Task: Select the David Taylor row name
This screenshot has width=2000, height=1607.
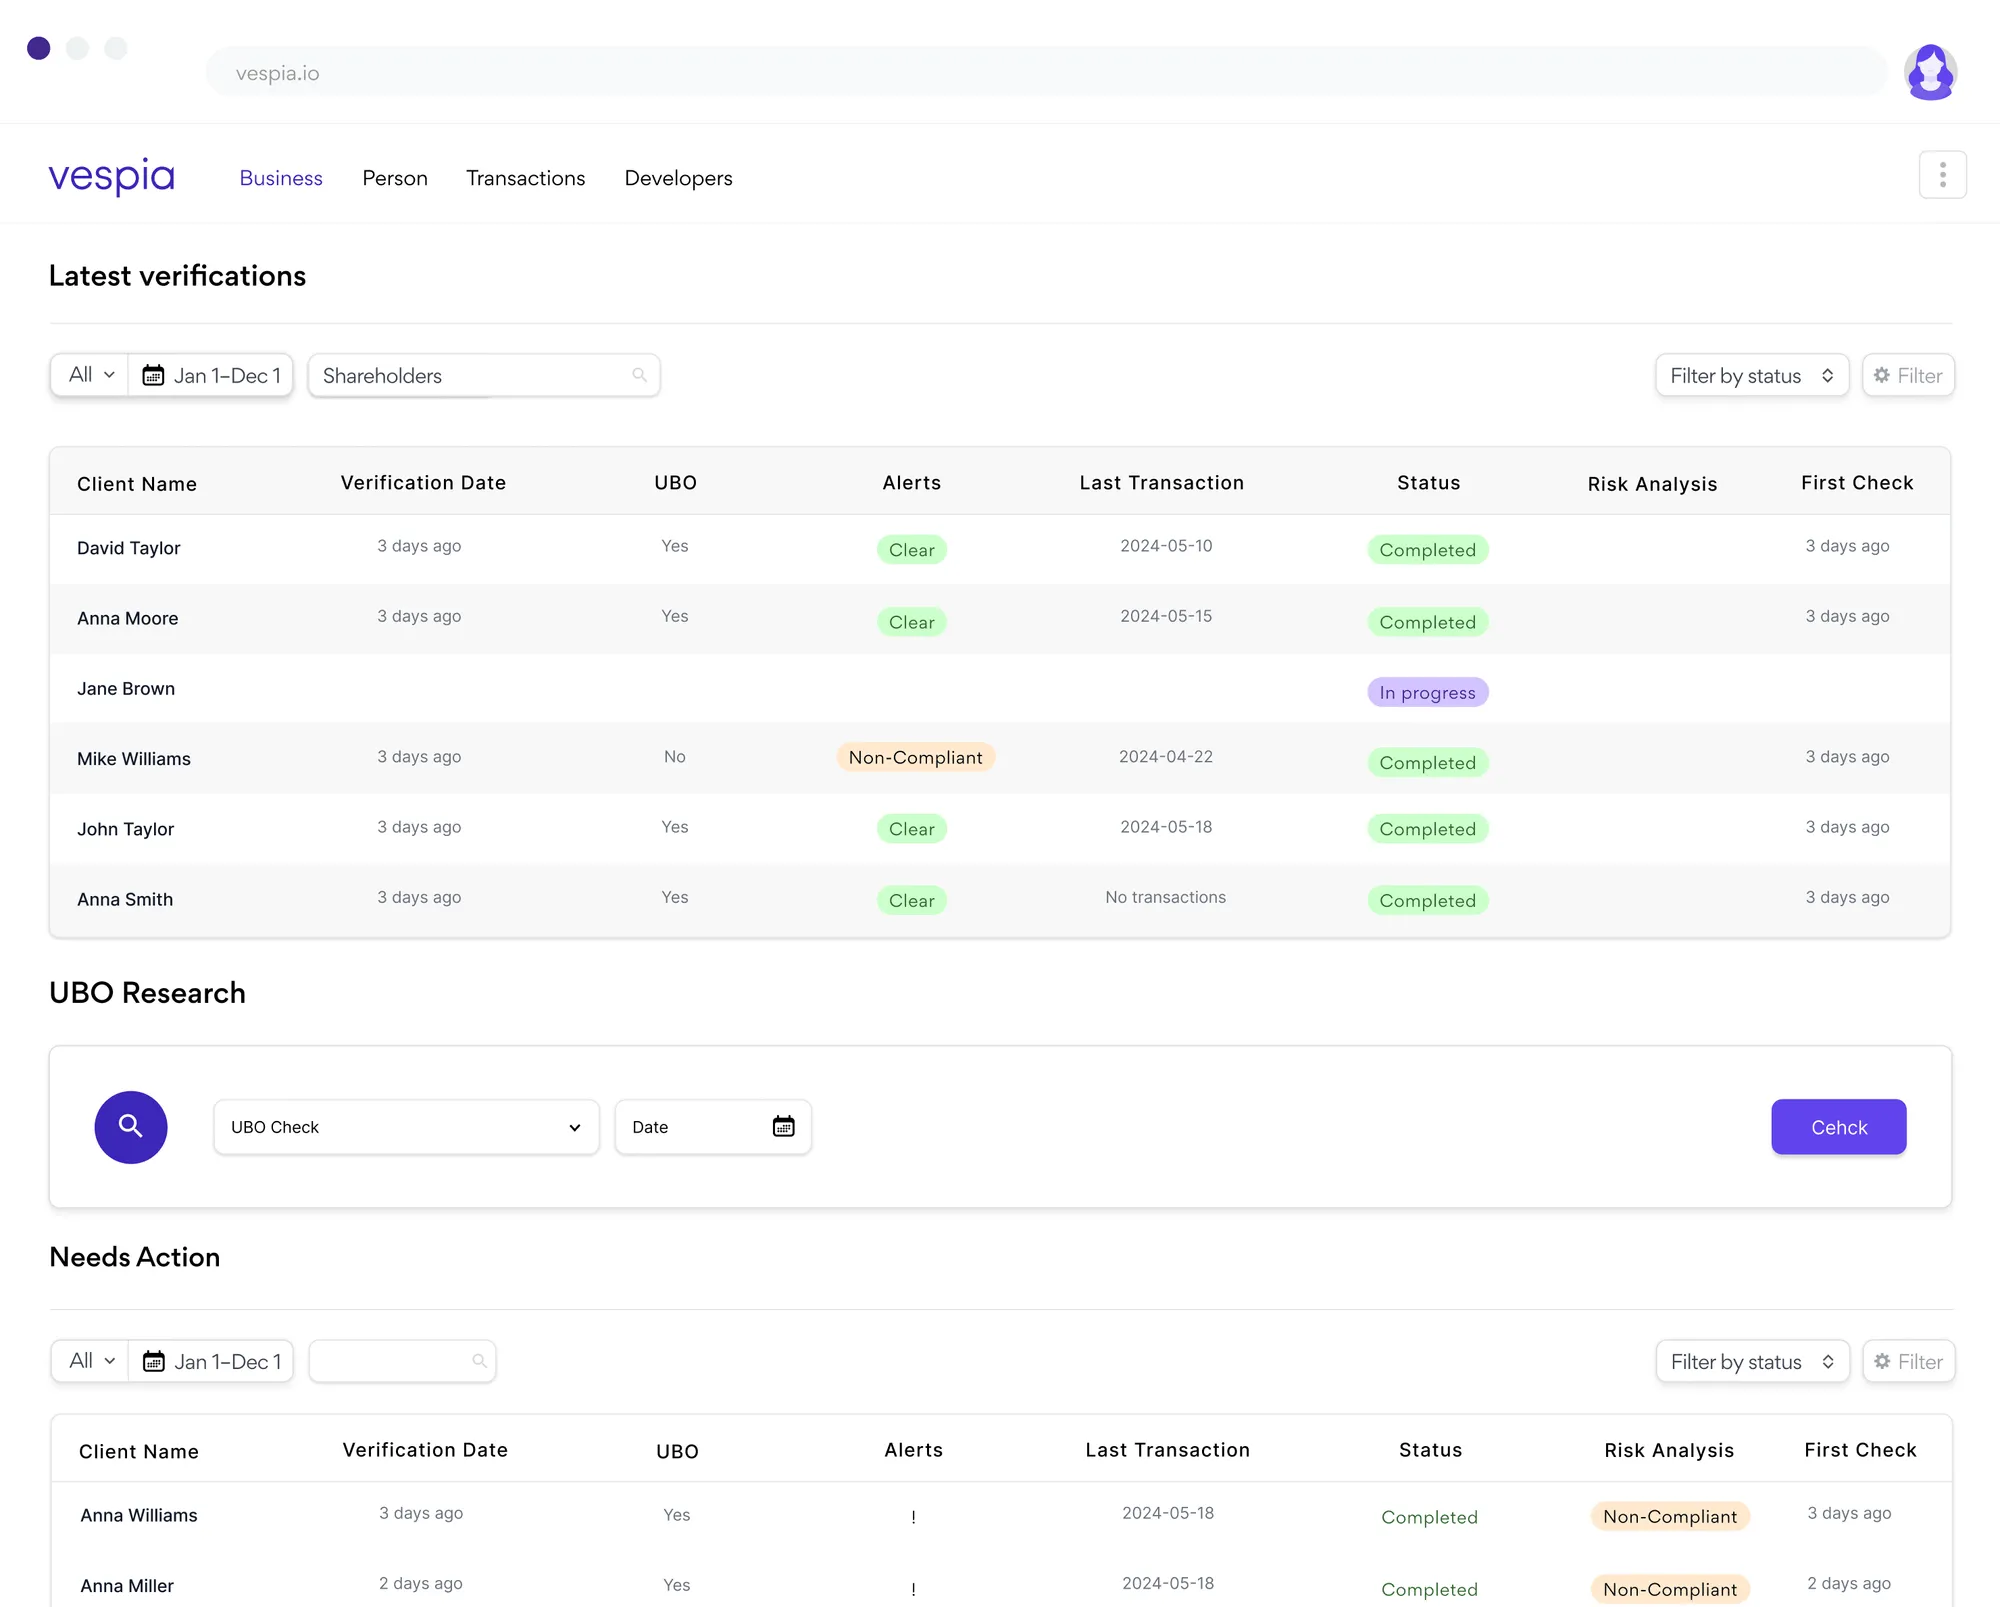Action: click(129, 548)
